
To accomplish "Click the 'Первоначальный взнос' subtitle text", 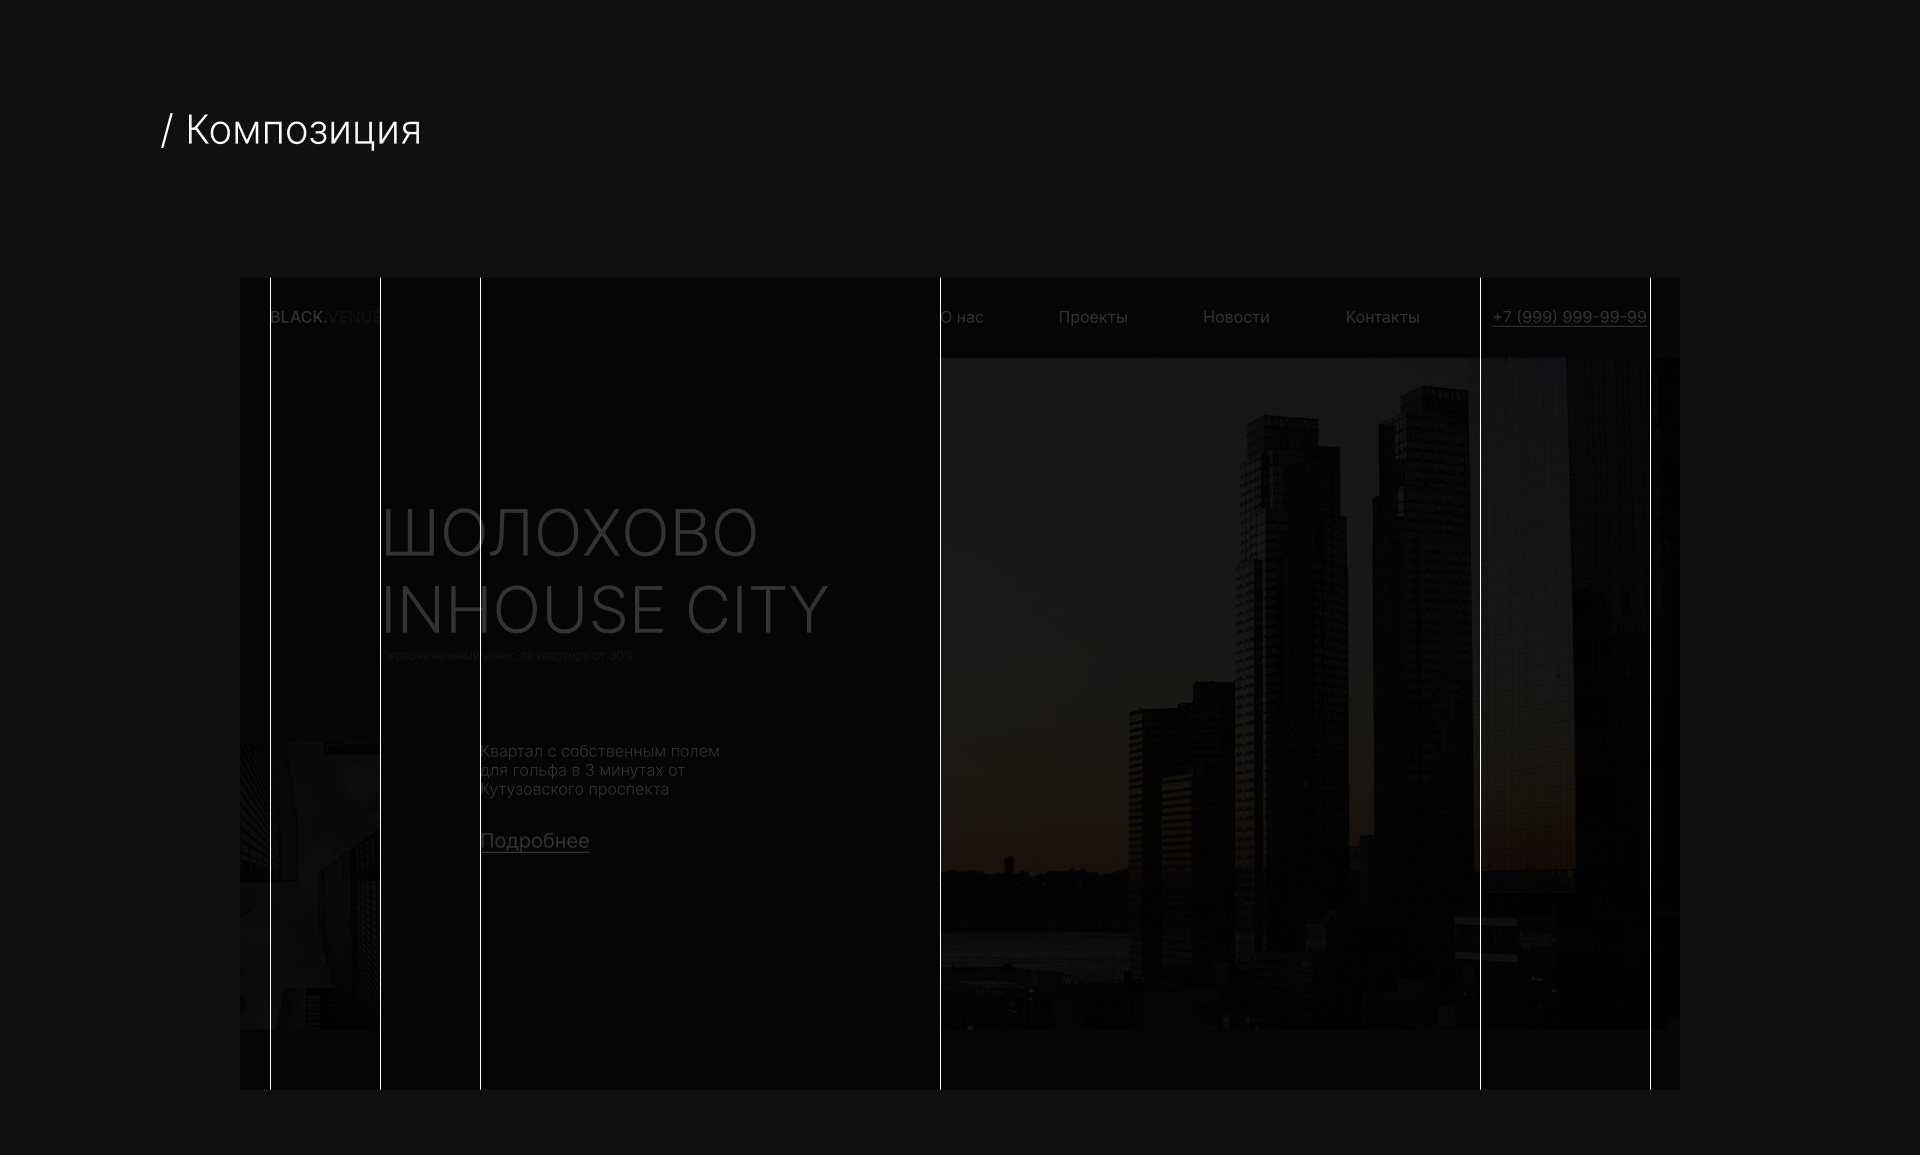I will pyautogui.click(x=508, y=656).
